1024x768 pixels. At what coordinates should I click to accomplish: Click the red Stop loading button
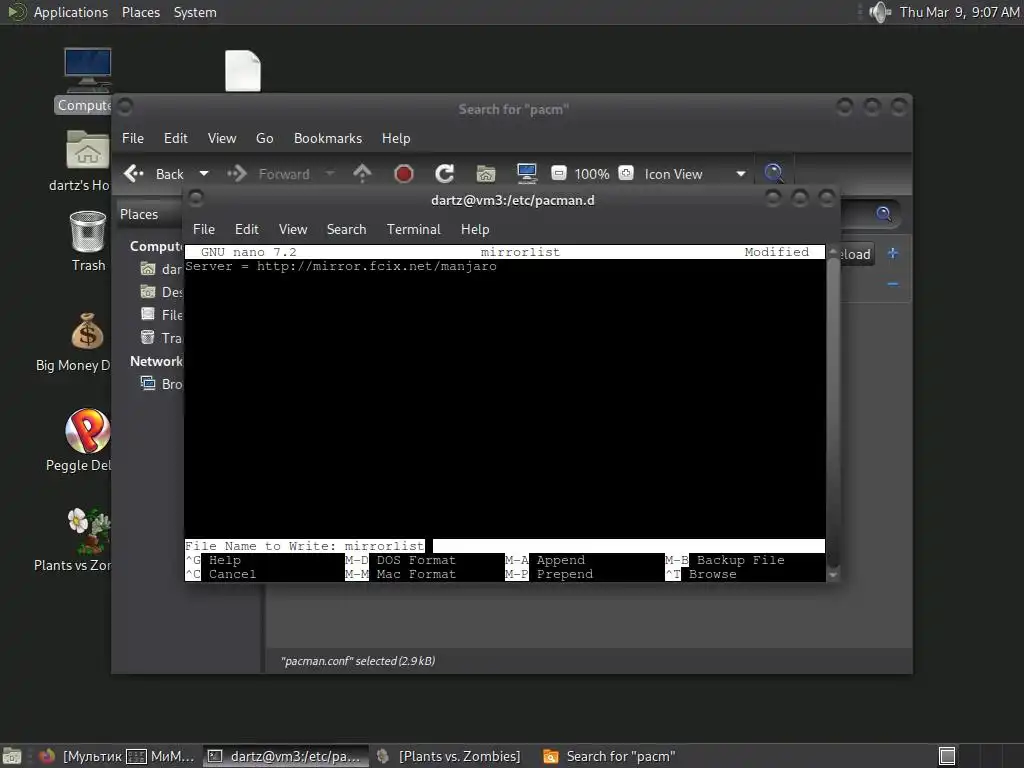tap(404, 174)
